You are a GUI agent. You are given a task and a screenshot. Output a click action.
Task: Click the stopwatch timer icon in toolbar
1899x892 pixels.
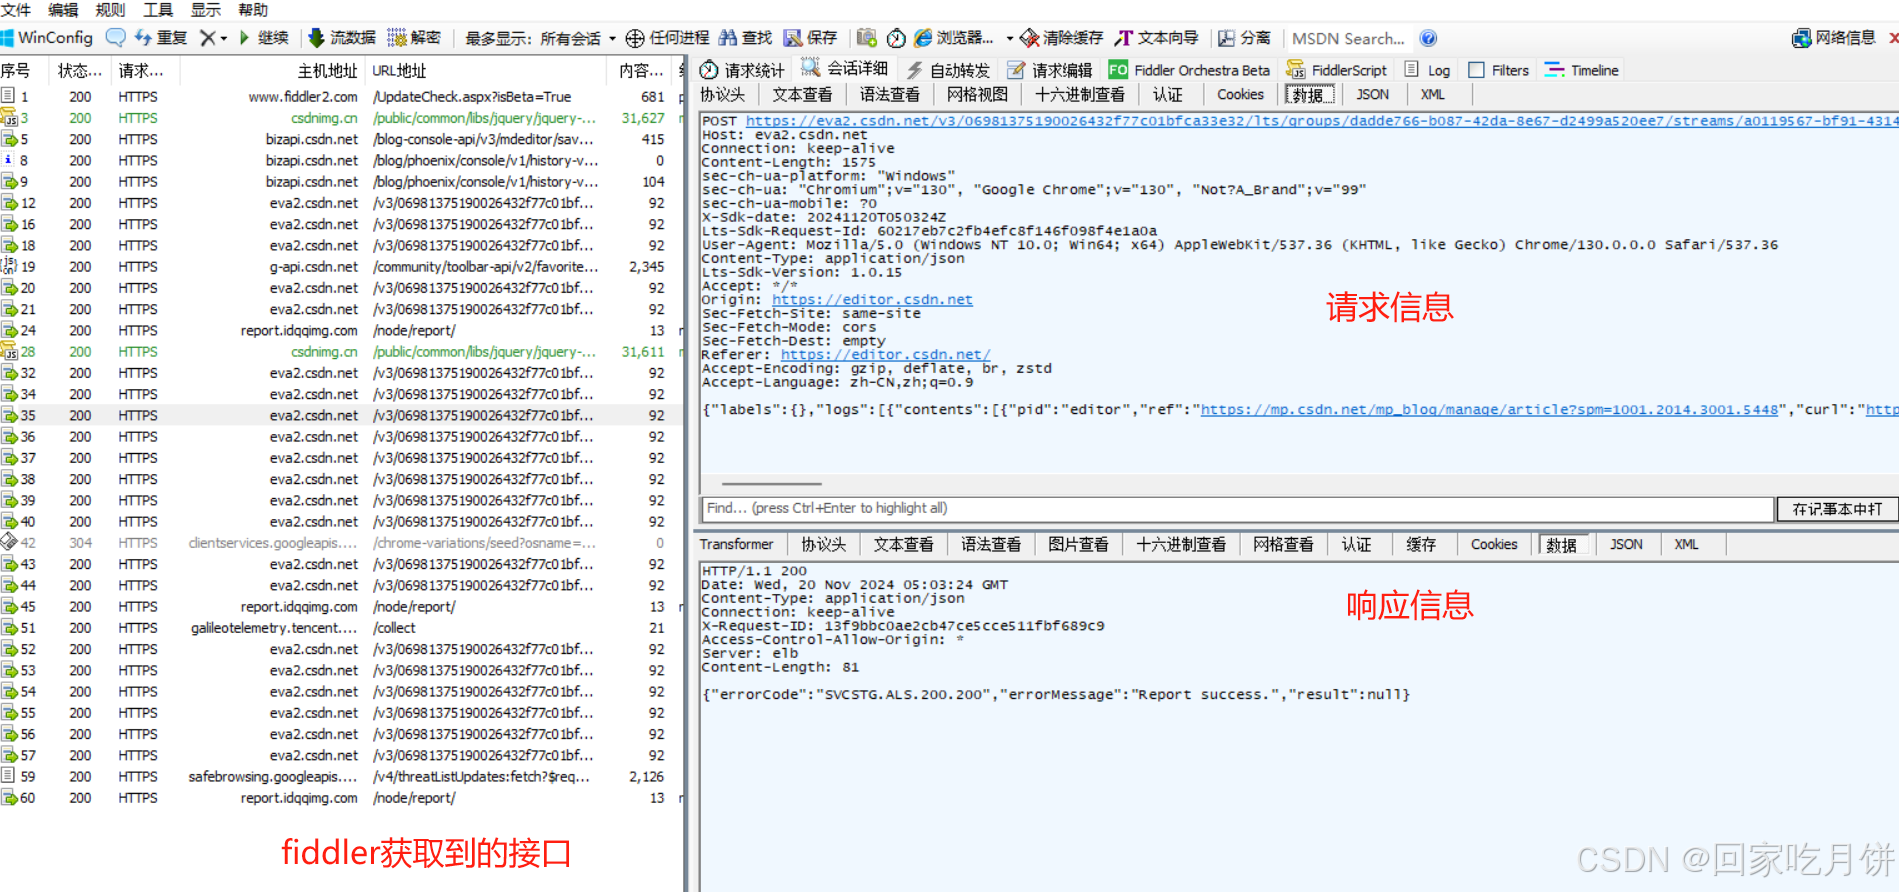[896, 38]
